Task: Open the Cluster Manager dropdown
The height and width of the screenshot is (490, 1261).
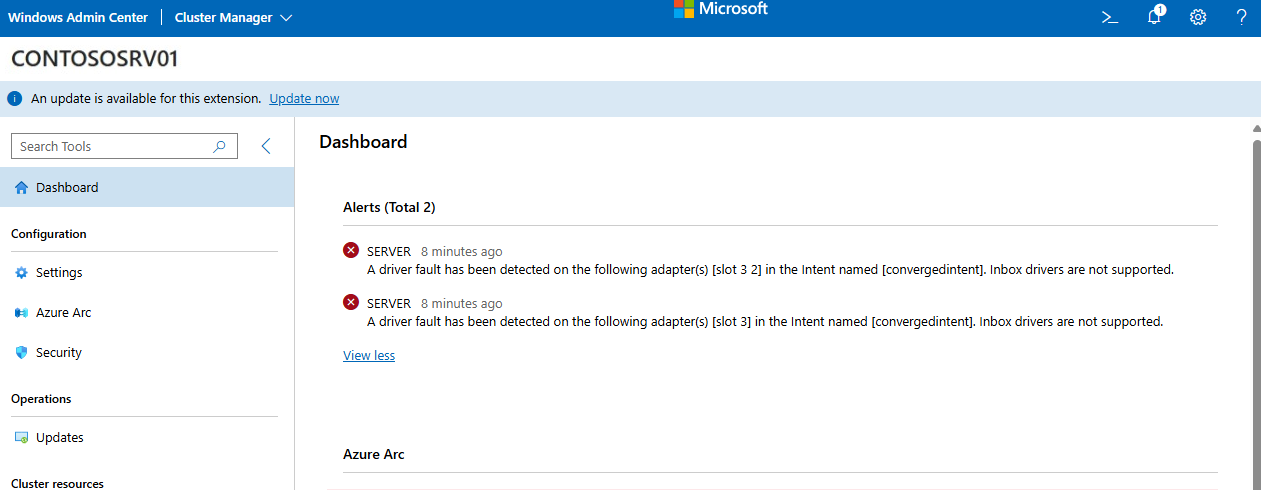Action: point(233,17)
